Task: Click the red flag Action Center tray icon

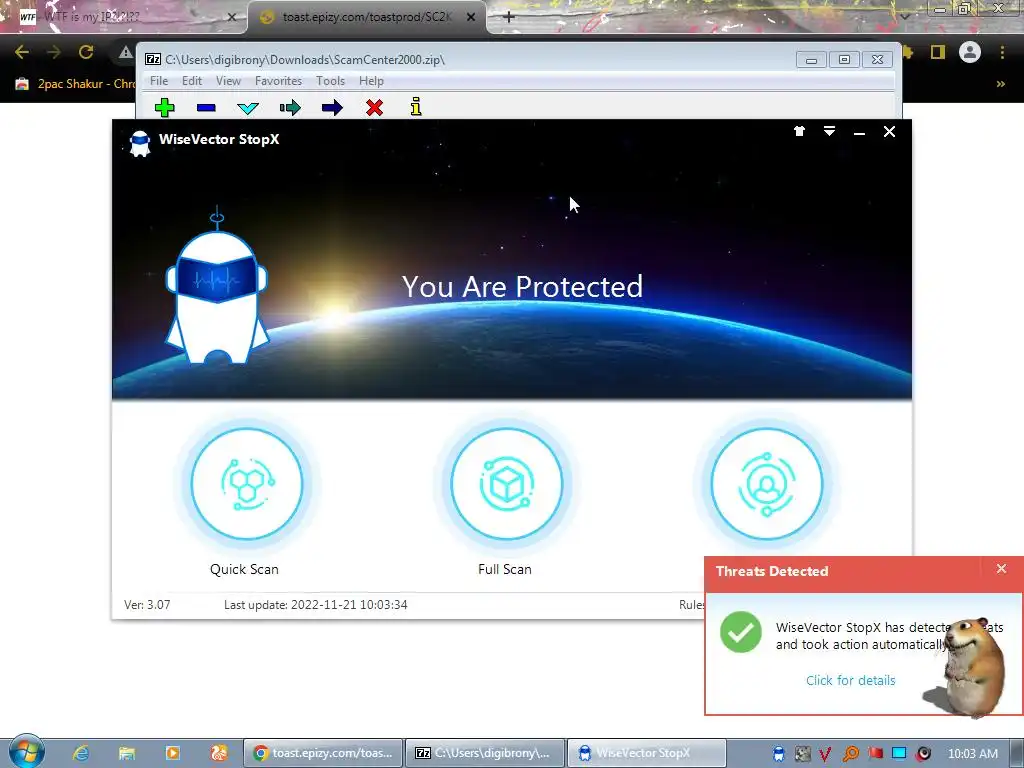Action: click(875, 754)
